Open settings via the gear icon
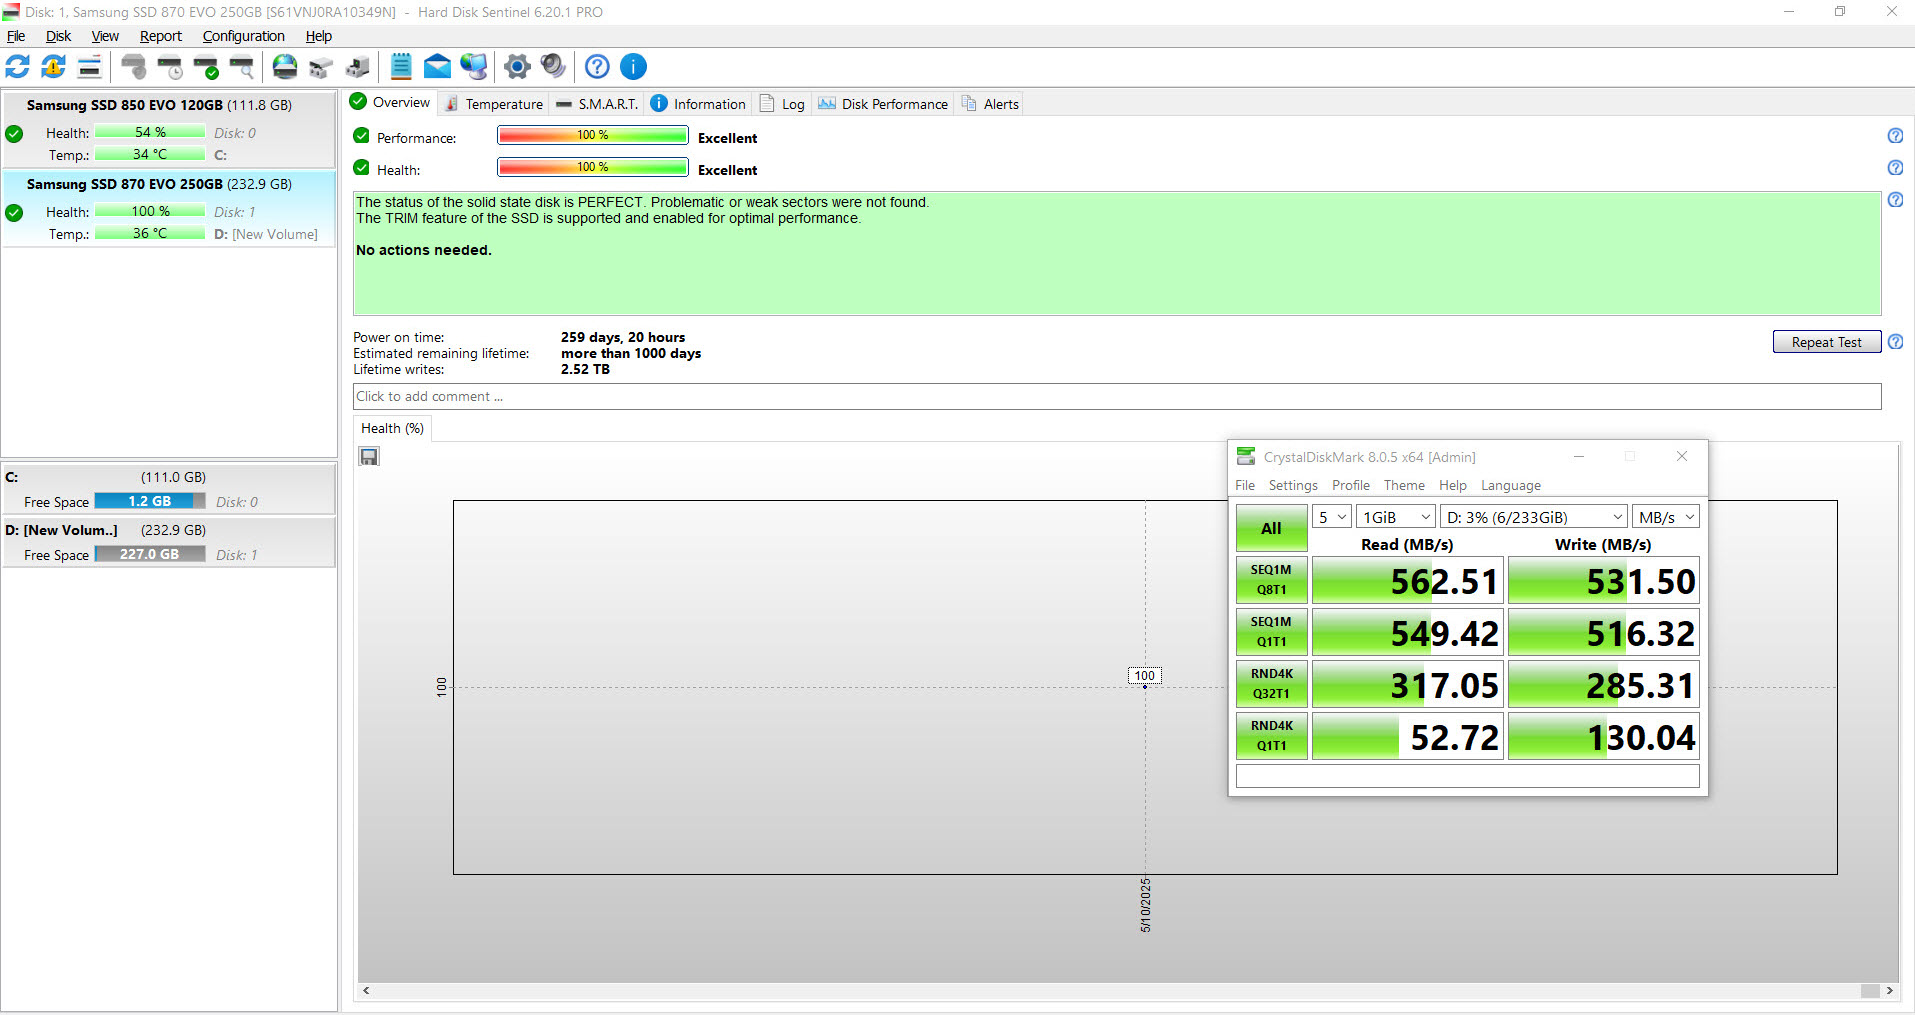Screen dimensions: 1915x1015 517,67
